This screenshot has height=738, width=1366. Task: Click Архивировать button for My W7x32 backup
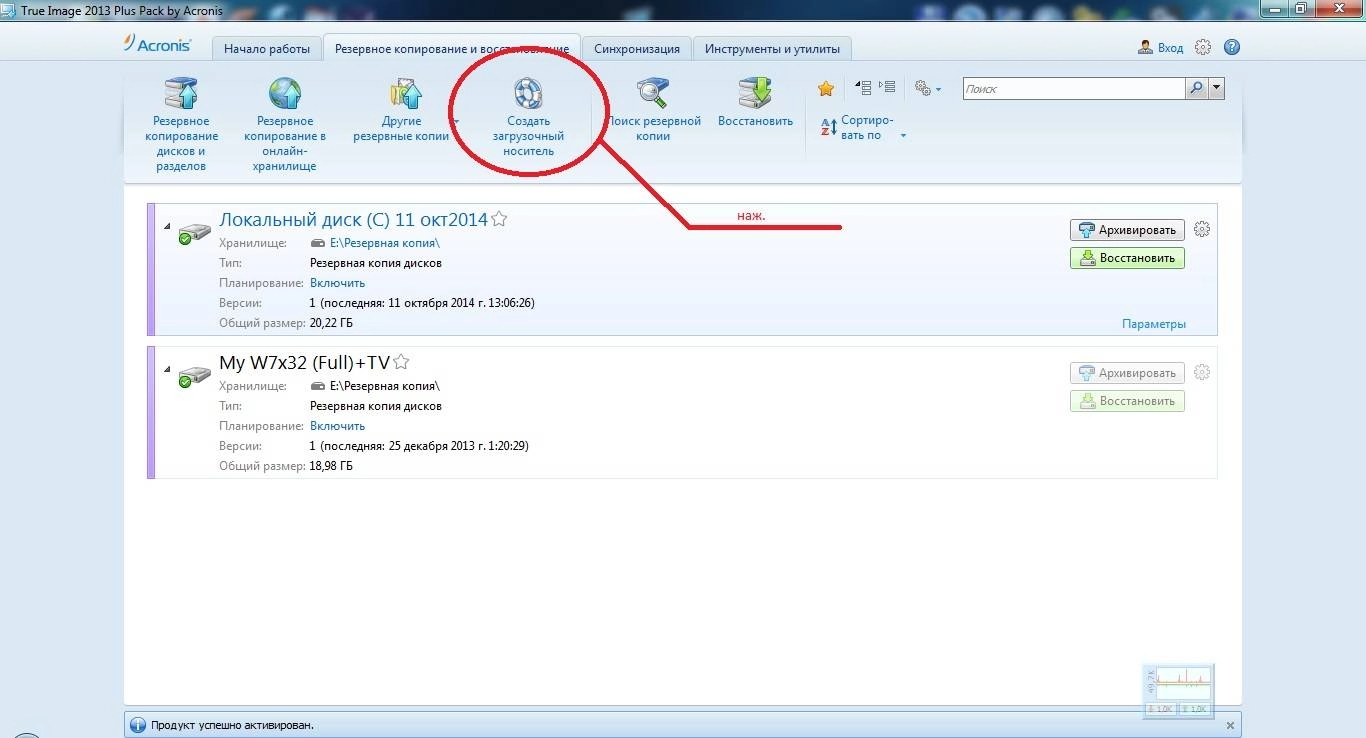1127,373
